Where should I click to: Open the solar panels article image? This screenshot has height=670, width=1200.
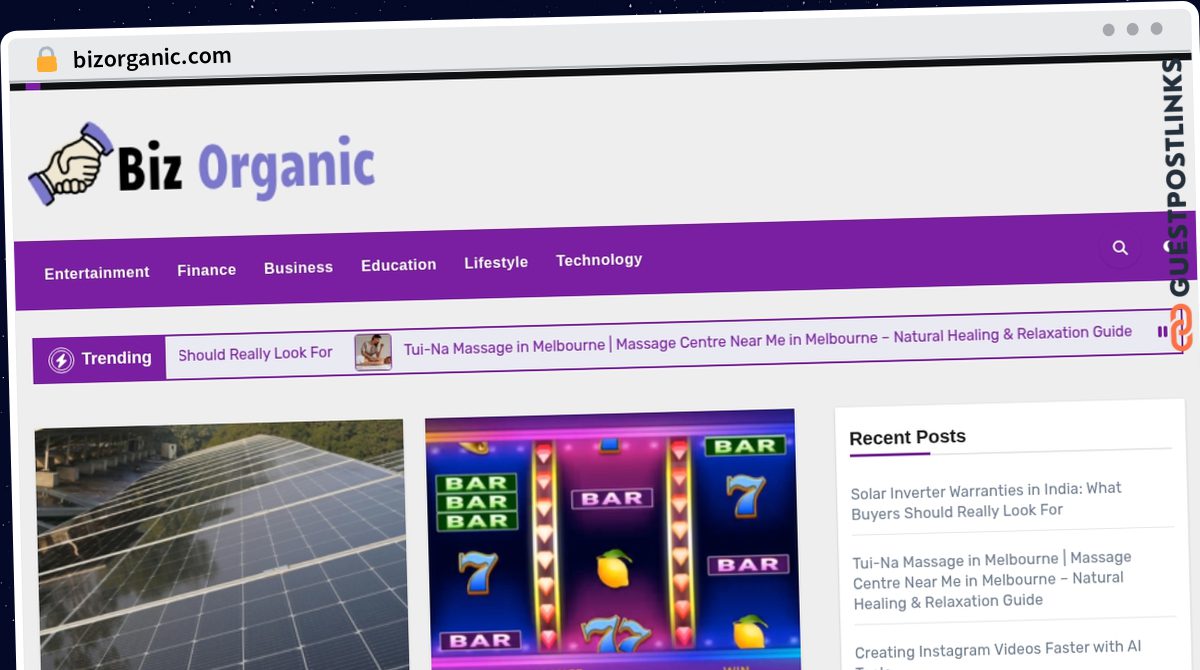tap(222, 545)
